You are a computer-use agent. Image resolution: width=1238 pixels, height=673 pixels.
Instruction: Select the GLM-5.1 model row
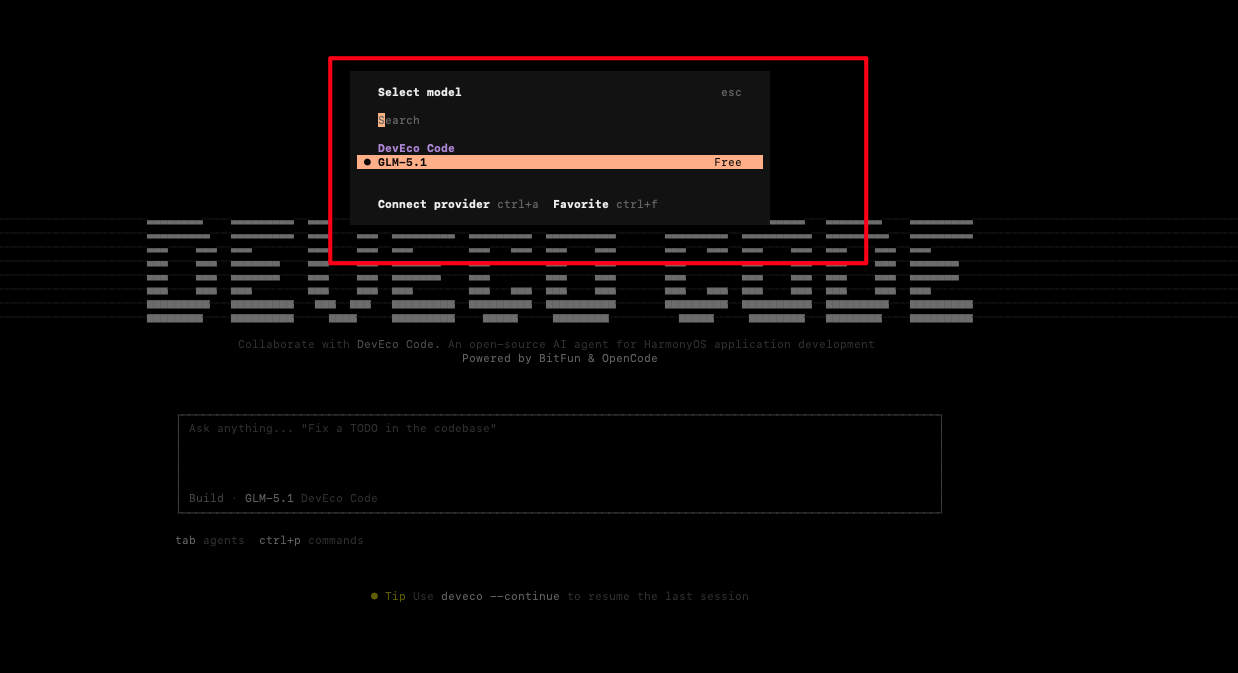[x=560, y=162]
